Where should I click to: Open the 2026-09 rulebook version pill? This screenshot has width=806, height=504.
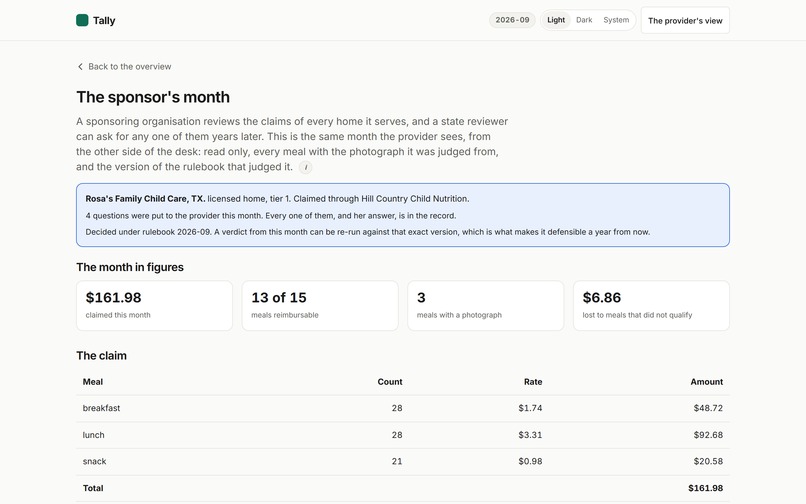(x=512, y=20)
